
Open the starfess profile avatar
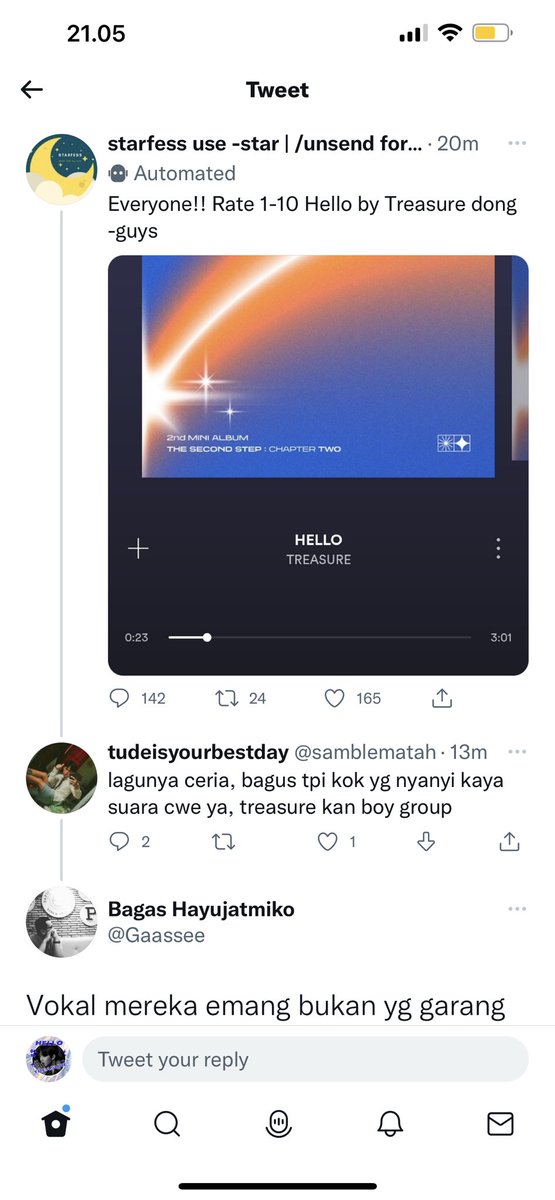[61, 169]
